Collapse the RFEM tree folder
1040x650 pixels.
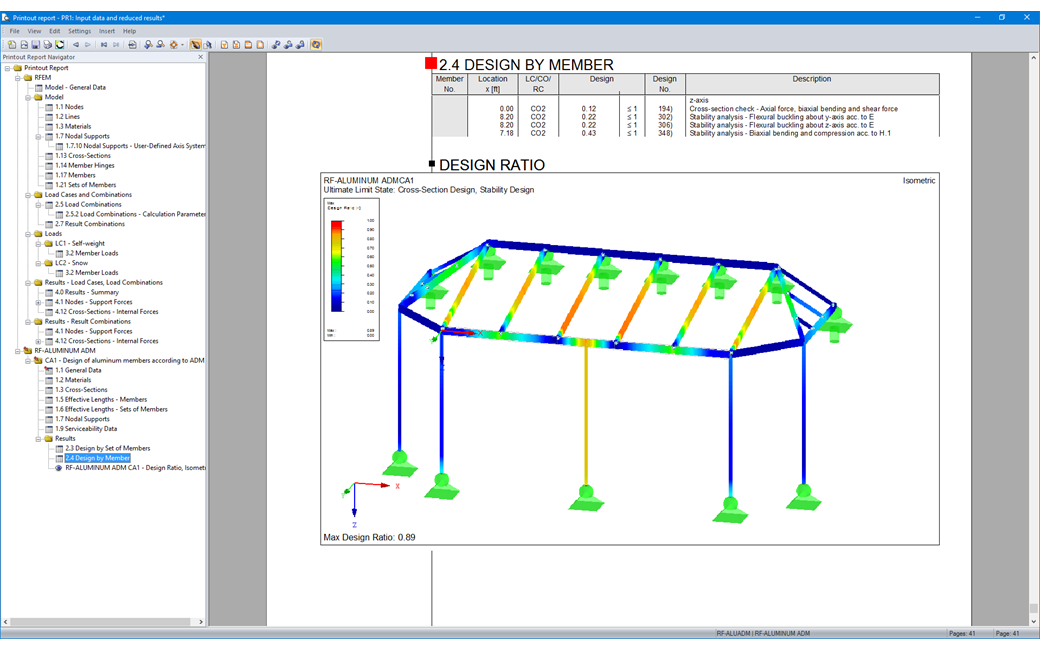click(x=18, y=78)
